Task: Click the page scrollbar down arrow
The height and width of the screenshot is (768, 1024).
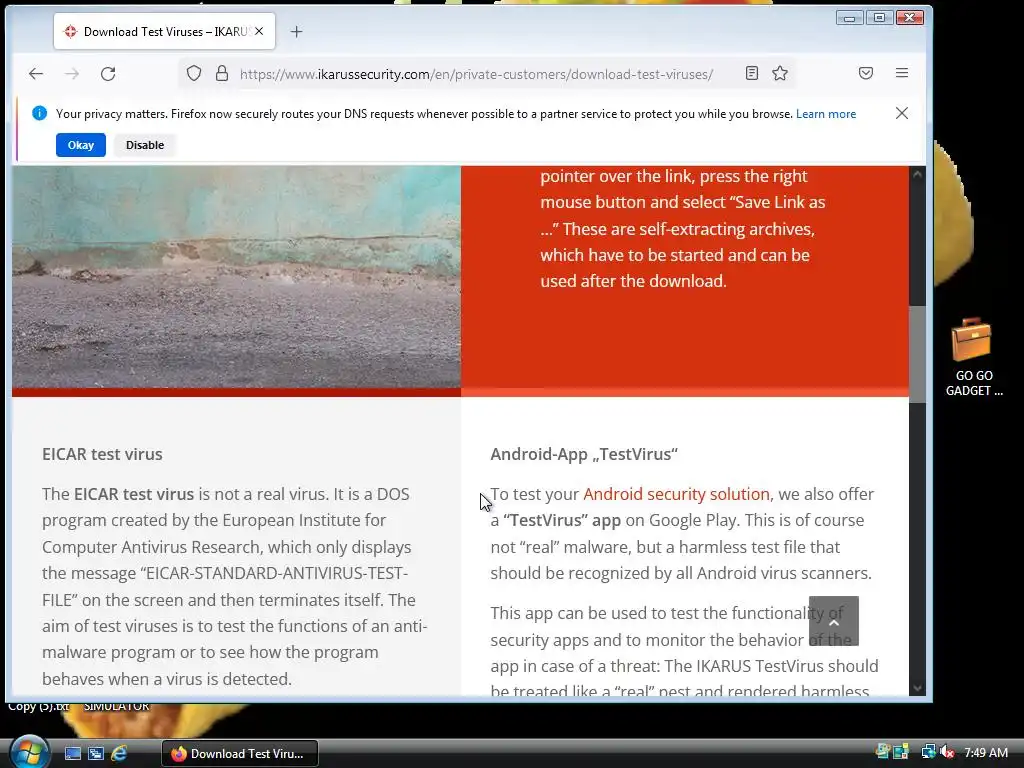Action: 918,688
